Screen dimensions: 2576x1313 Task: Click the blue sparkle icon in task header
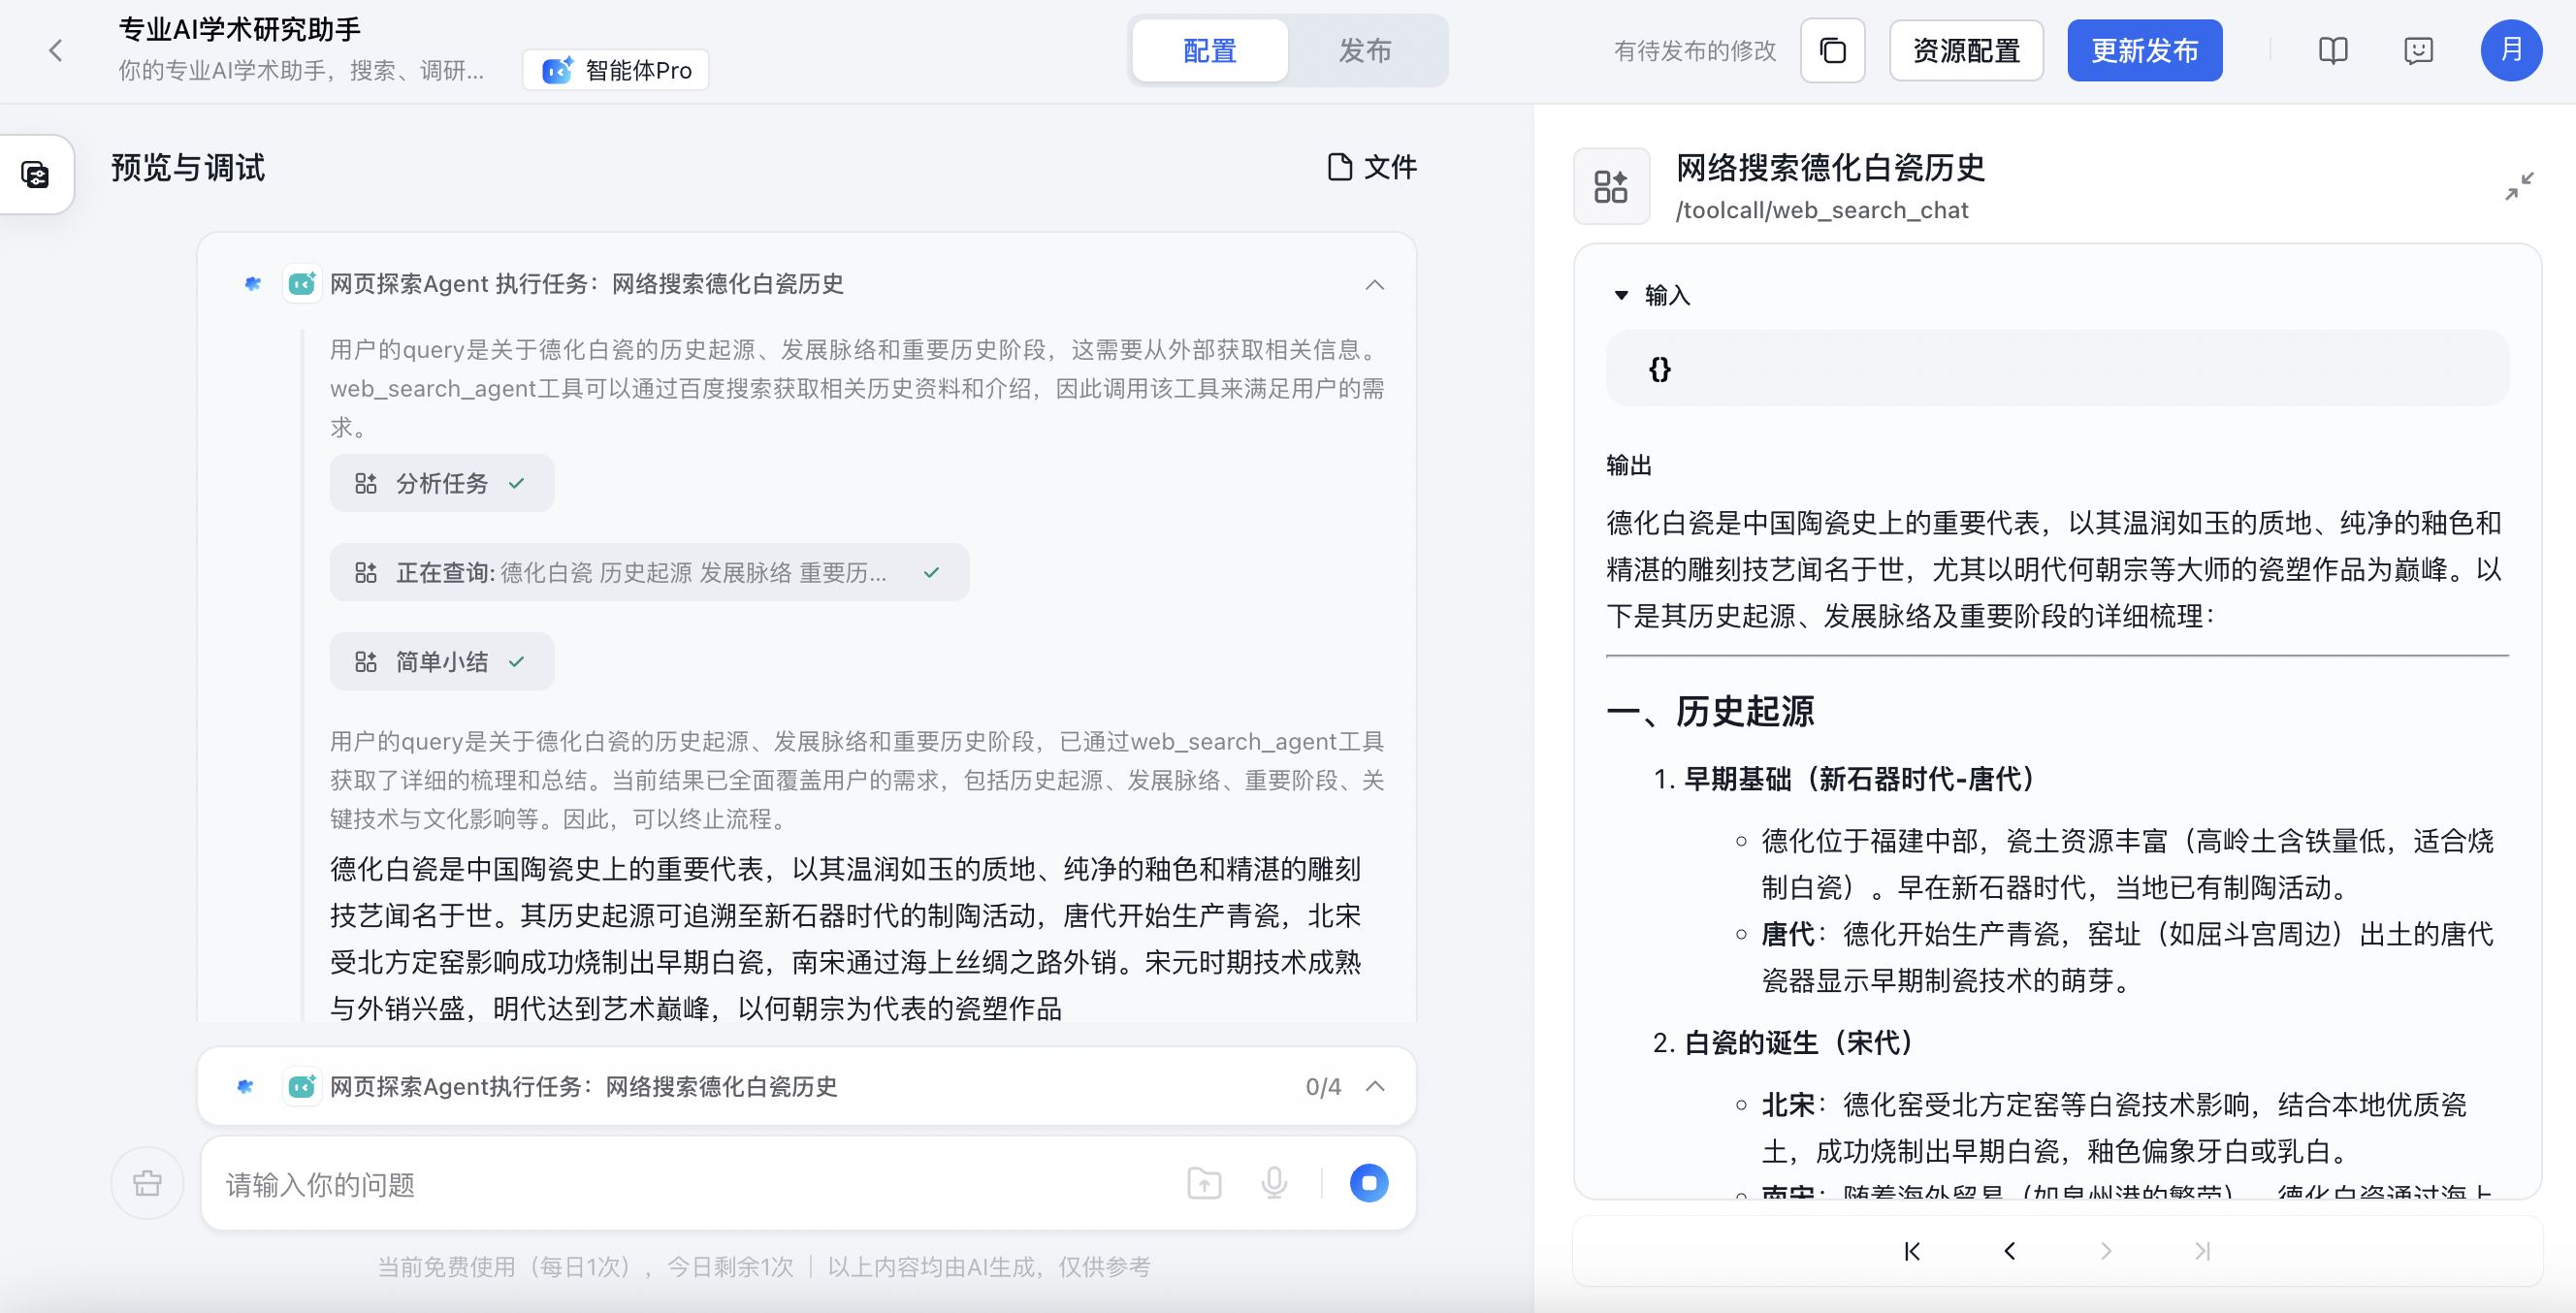[x=252, y=284]
